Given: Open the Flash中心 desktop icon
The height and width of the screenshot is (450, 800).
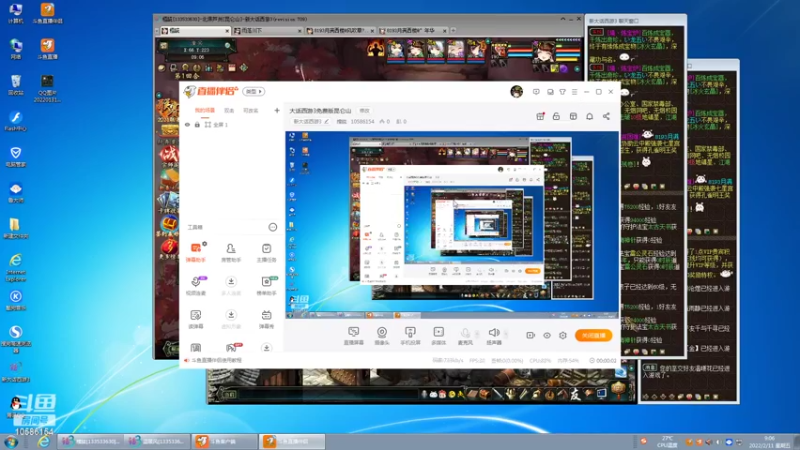Looking at the screenshot, I should click(16, 121).
